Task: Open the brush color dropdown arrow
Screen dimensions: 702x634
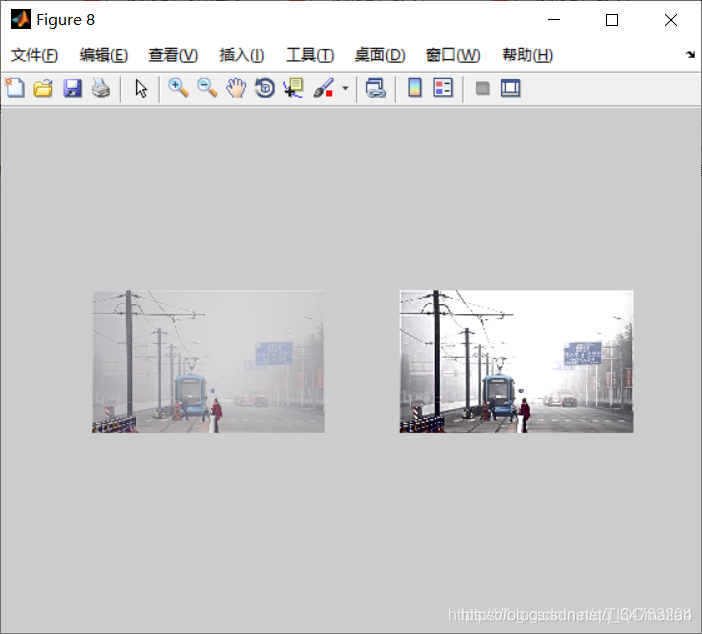Action: (x=345, y=88)
